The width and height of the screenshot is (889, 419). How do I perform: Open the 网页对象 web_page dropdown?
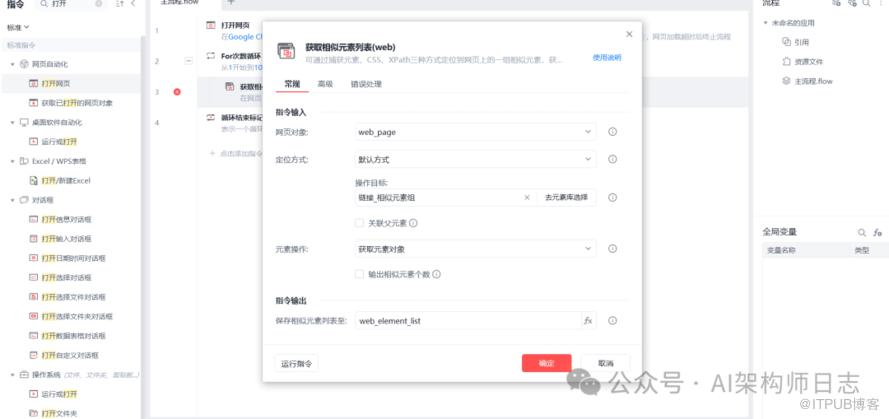(476, 132)
